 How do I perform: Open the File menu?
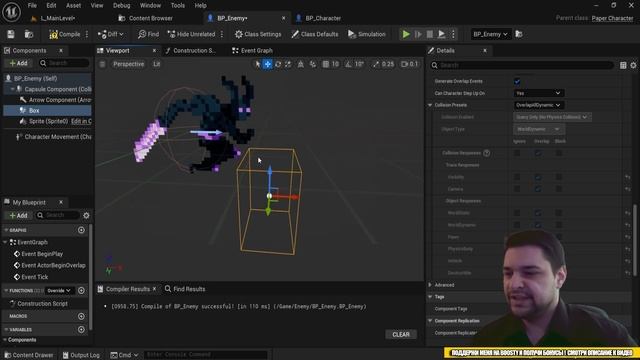click(x=32, y=5)
